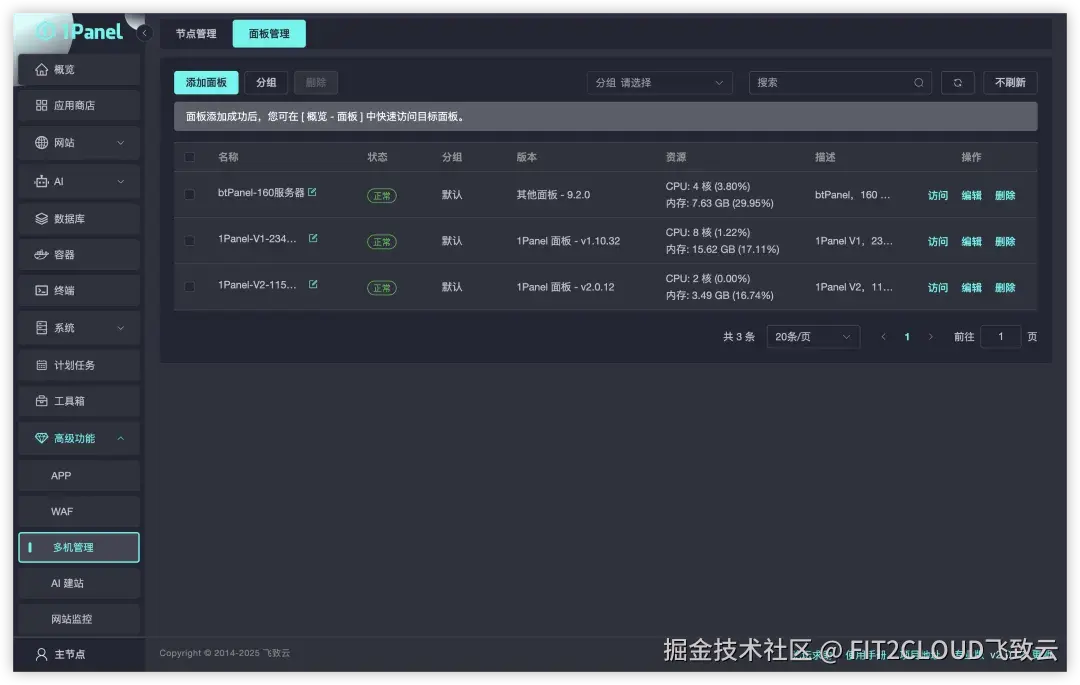1080x685 pixels.
Task: Click the 高级功能 diamond icon
Action: 41,439
